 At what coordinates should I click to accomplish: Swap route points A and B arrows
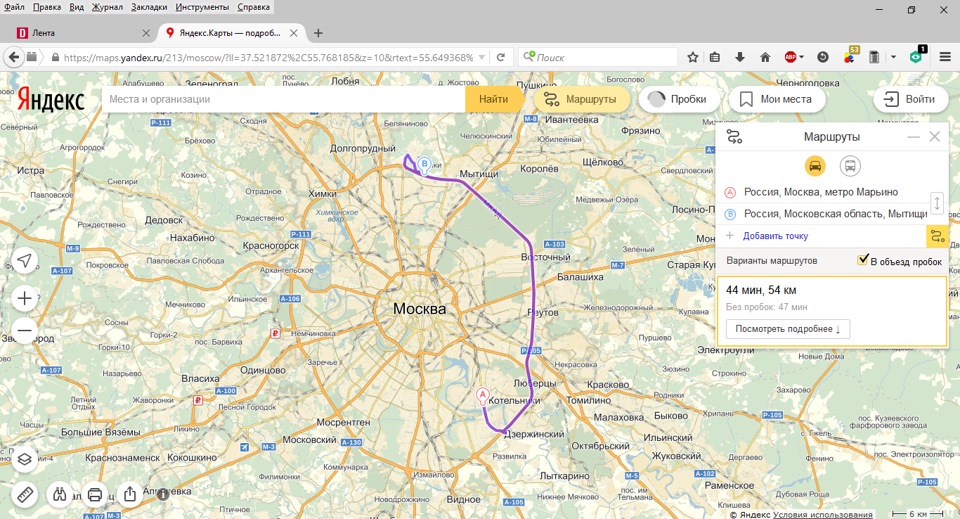click(937, 203)
